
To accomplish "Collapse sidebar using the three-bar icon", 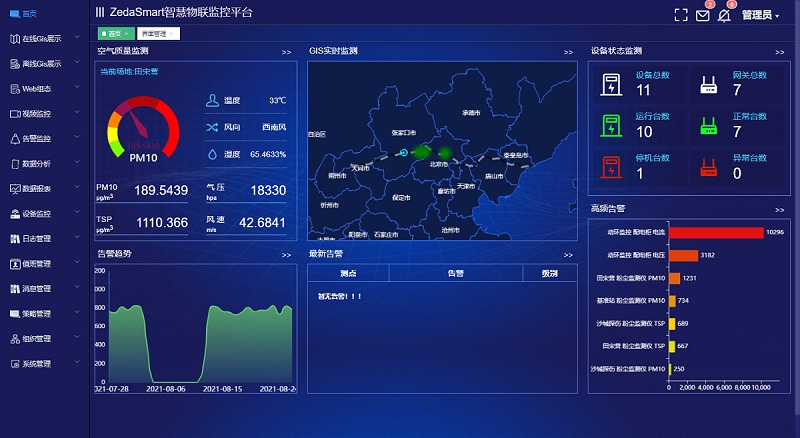I will [x=99, y=13].
